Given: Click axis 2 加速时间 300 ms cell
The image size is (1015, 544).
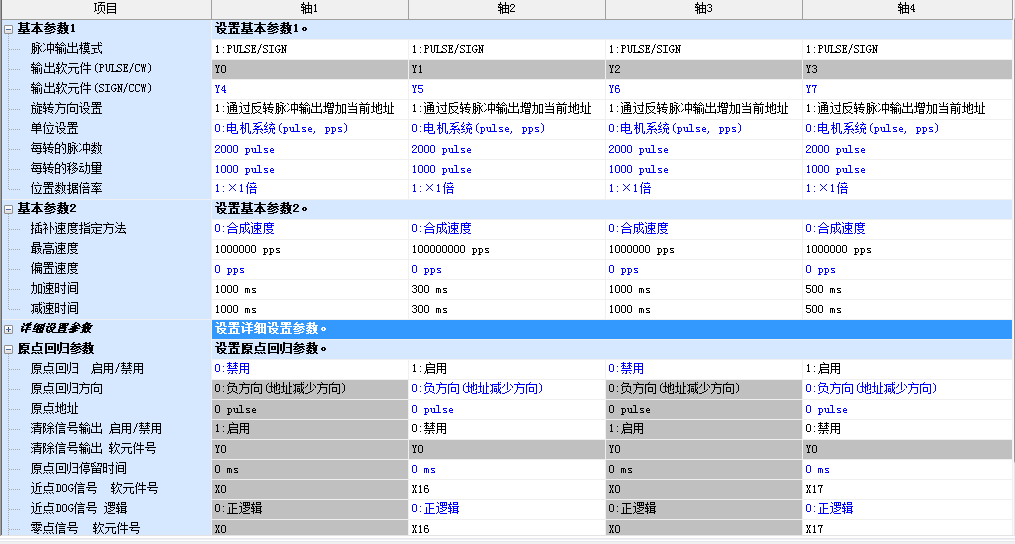Looking at the screenshot, I should pos(506,289).
